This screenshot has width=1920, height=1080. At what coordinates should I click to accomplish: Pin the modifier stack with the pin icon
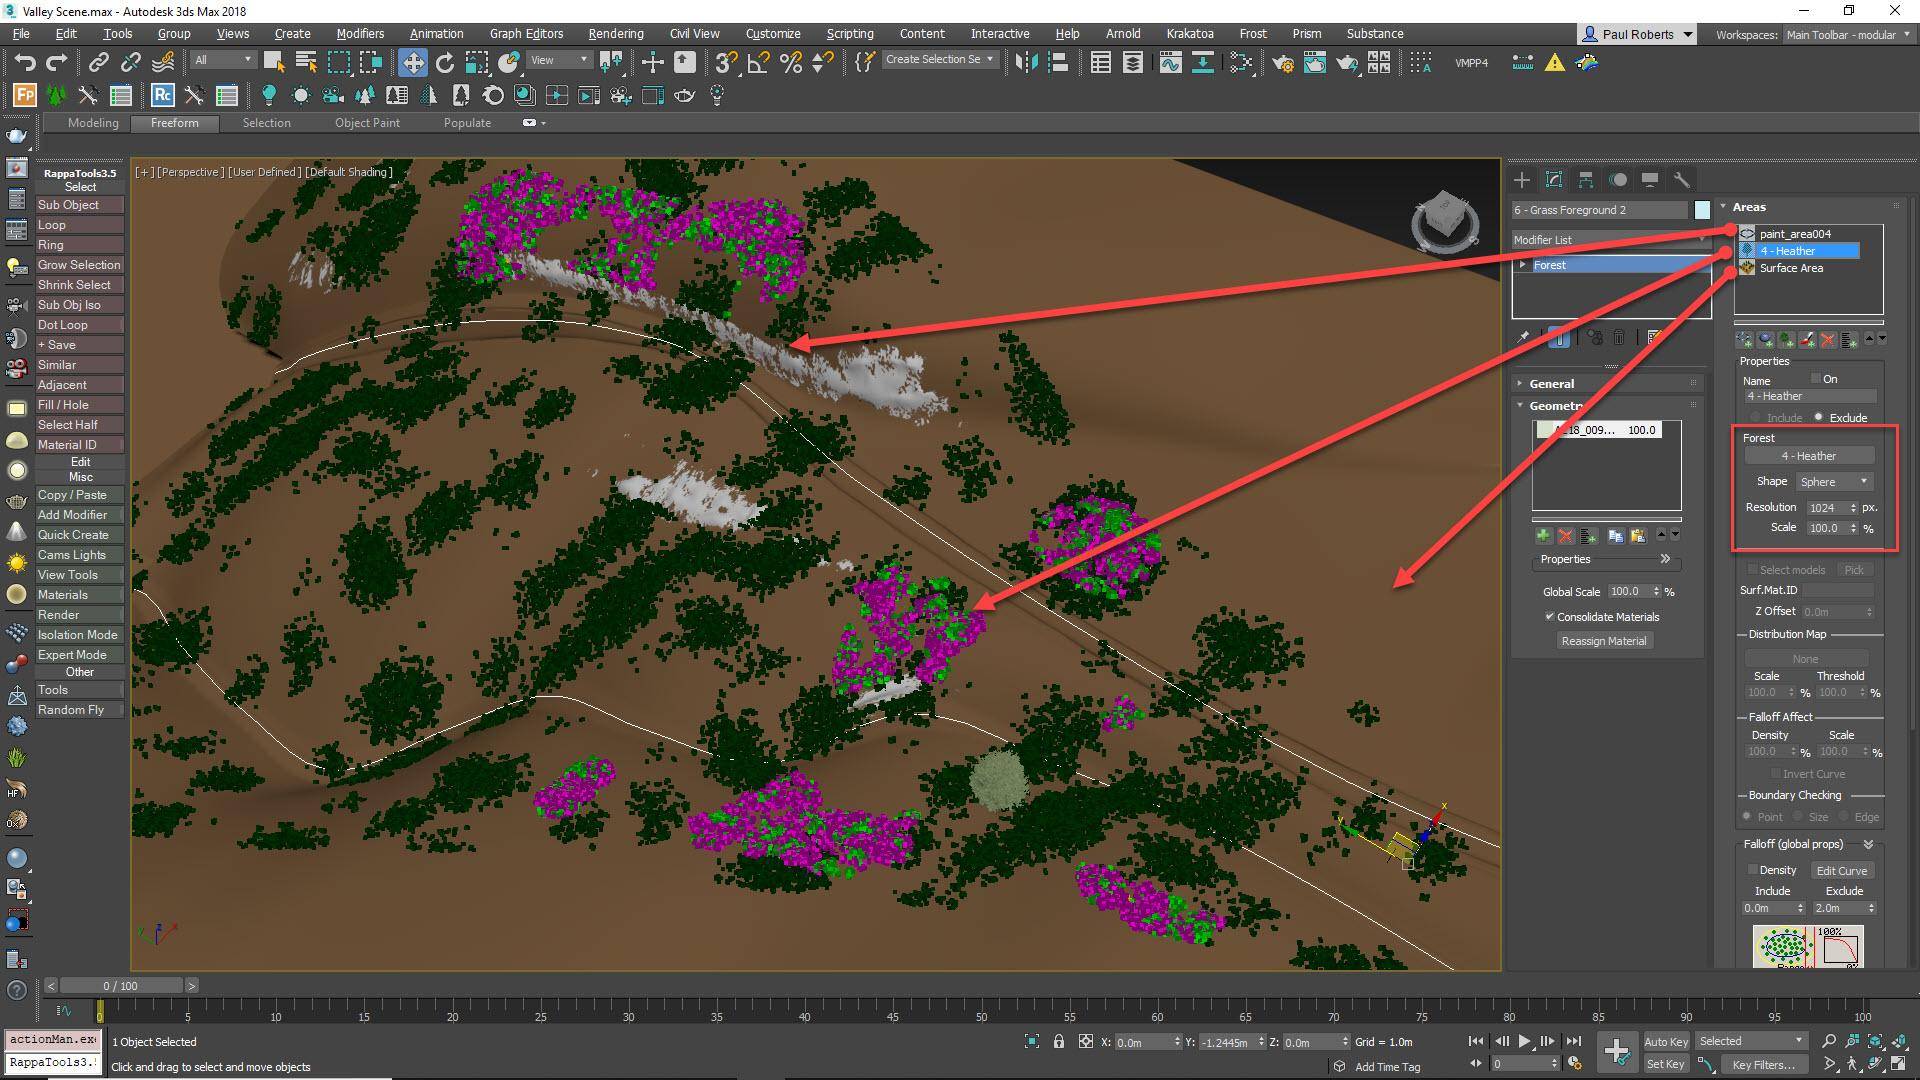point(1523,337)
